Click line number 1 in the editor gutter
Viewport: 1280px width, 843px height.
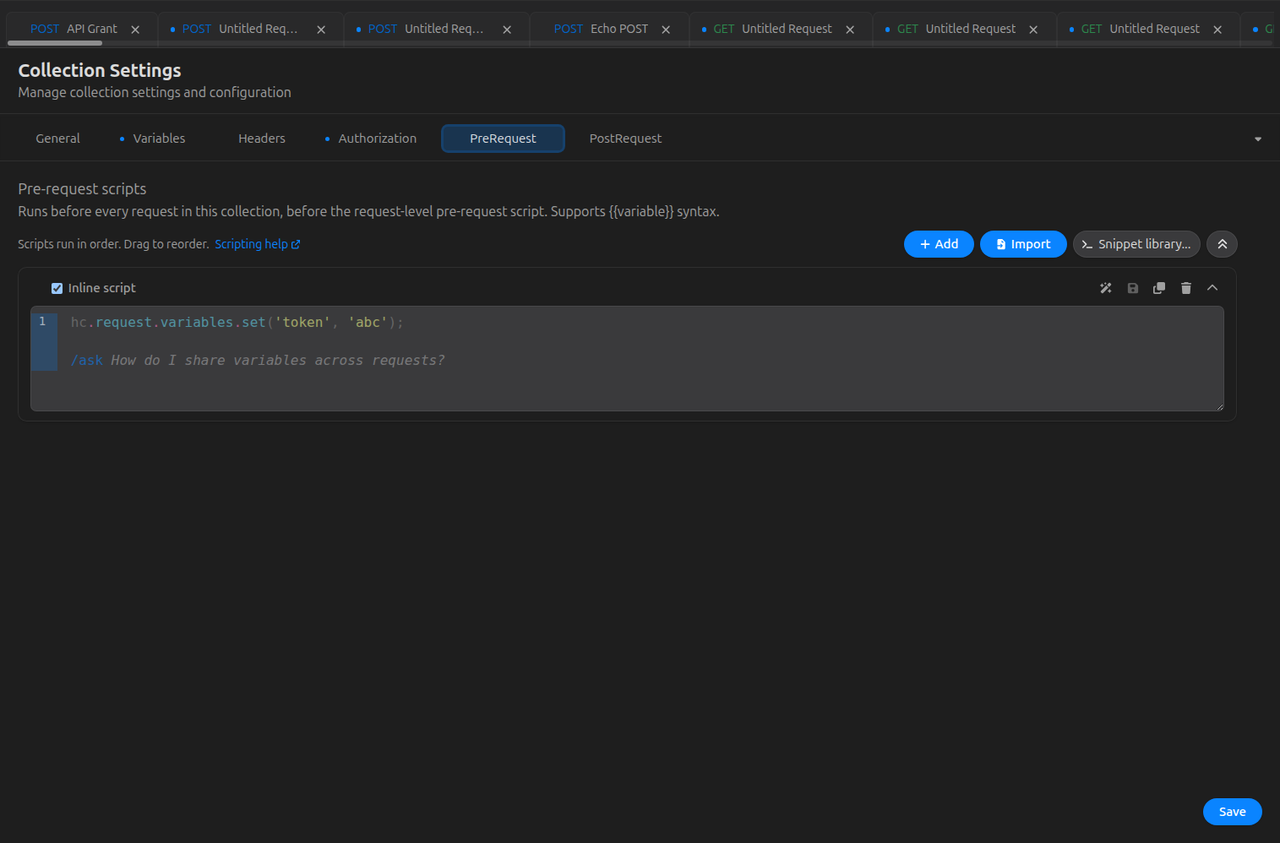point(42,321)
